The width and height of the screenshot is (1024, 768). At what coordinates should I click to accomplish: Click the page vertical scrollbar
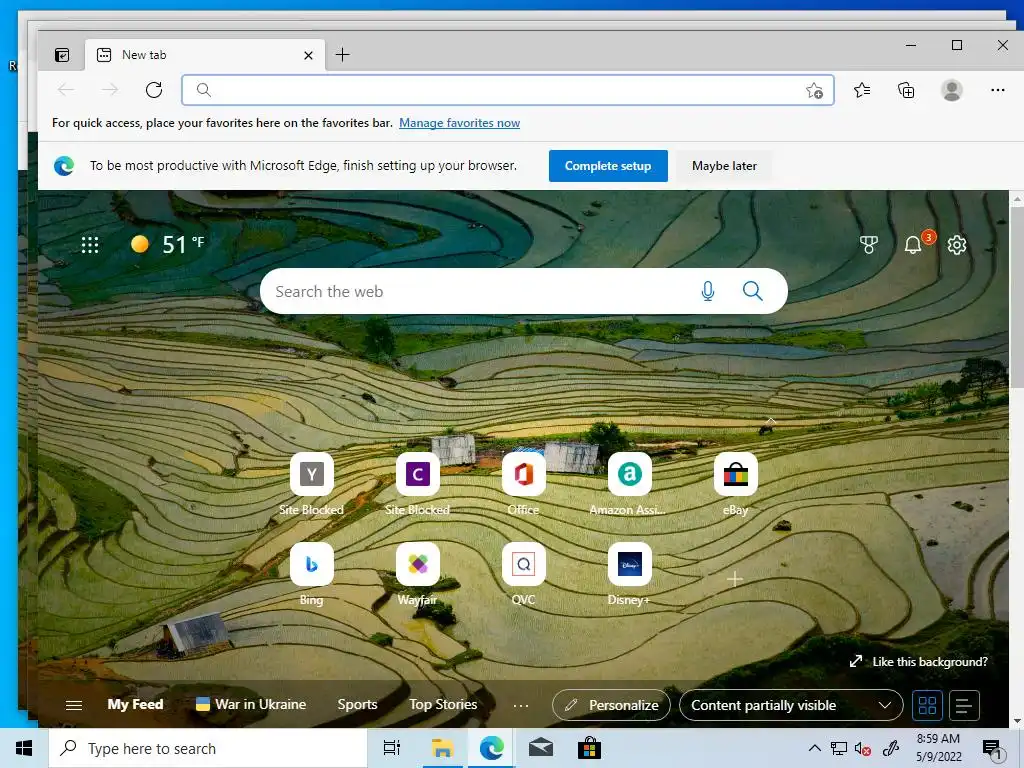[x=1017, y=297]
